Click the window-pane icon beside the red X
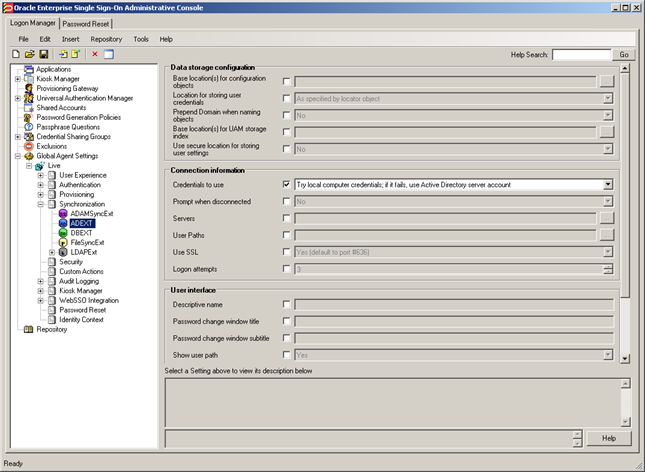The width and height of the screenshot is (645, 472). [109, 54]
